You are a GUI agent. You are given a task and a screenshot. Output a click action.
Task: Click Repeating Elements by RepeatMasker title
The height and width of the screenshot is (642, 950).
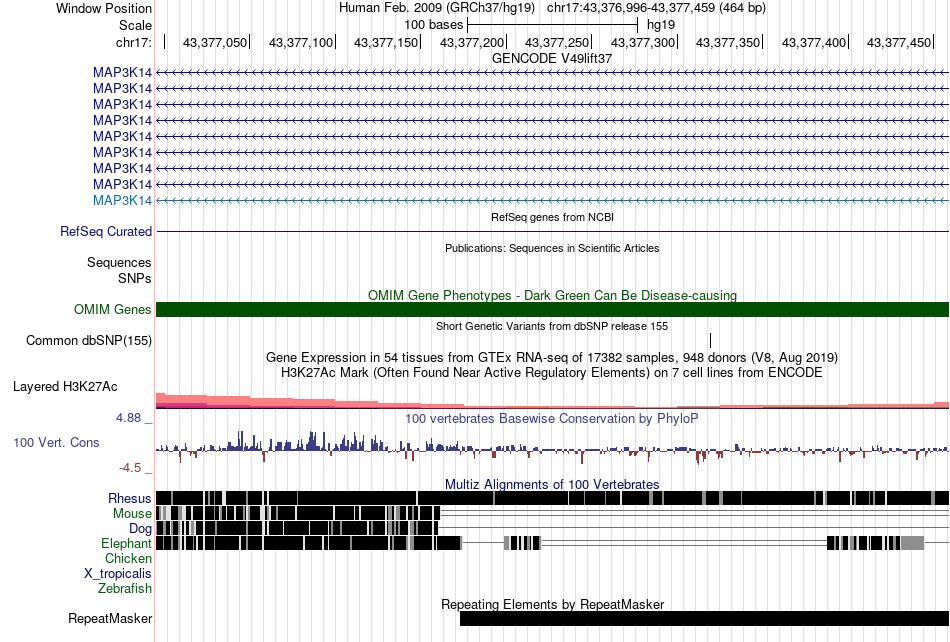coord(553,604)
